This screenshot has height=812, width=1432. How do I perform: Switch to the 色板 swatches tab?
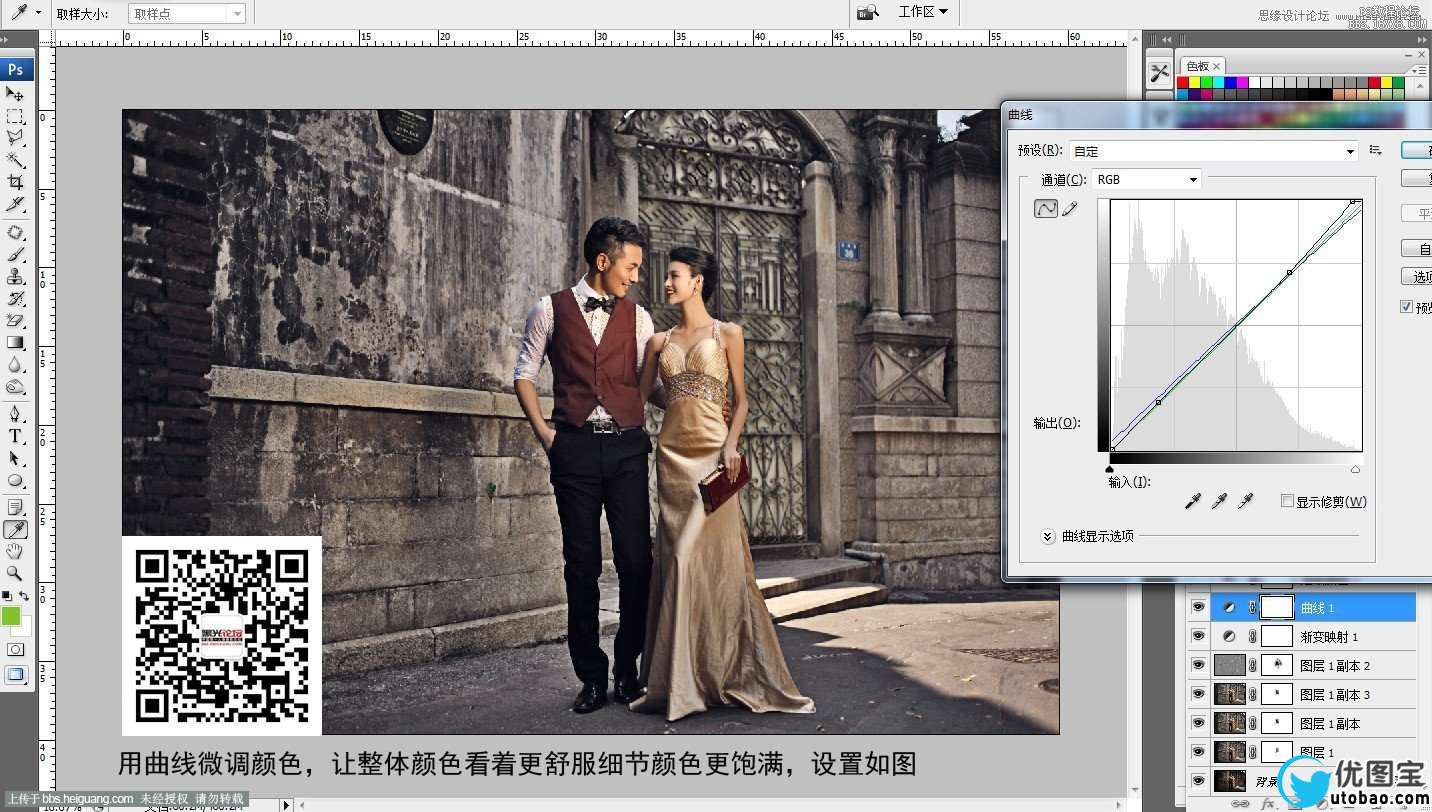coord(1203,66)
